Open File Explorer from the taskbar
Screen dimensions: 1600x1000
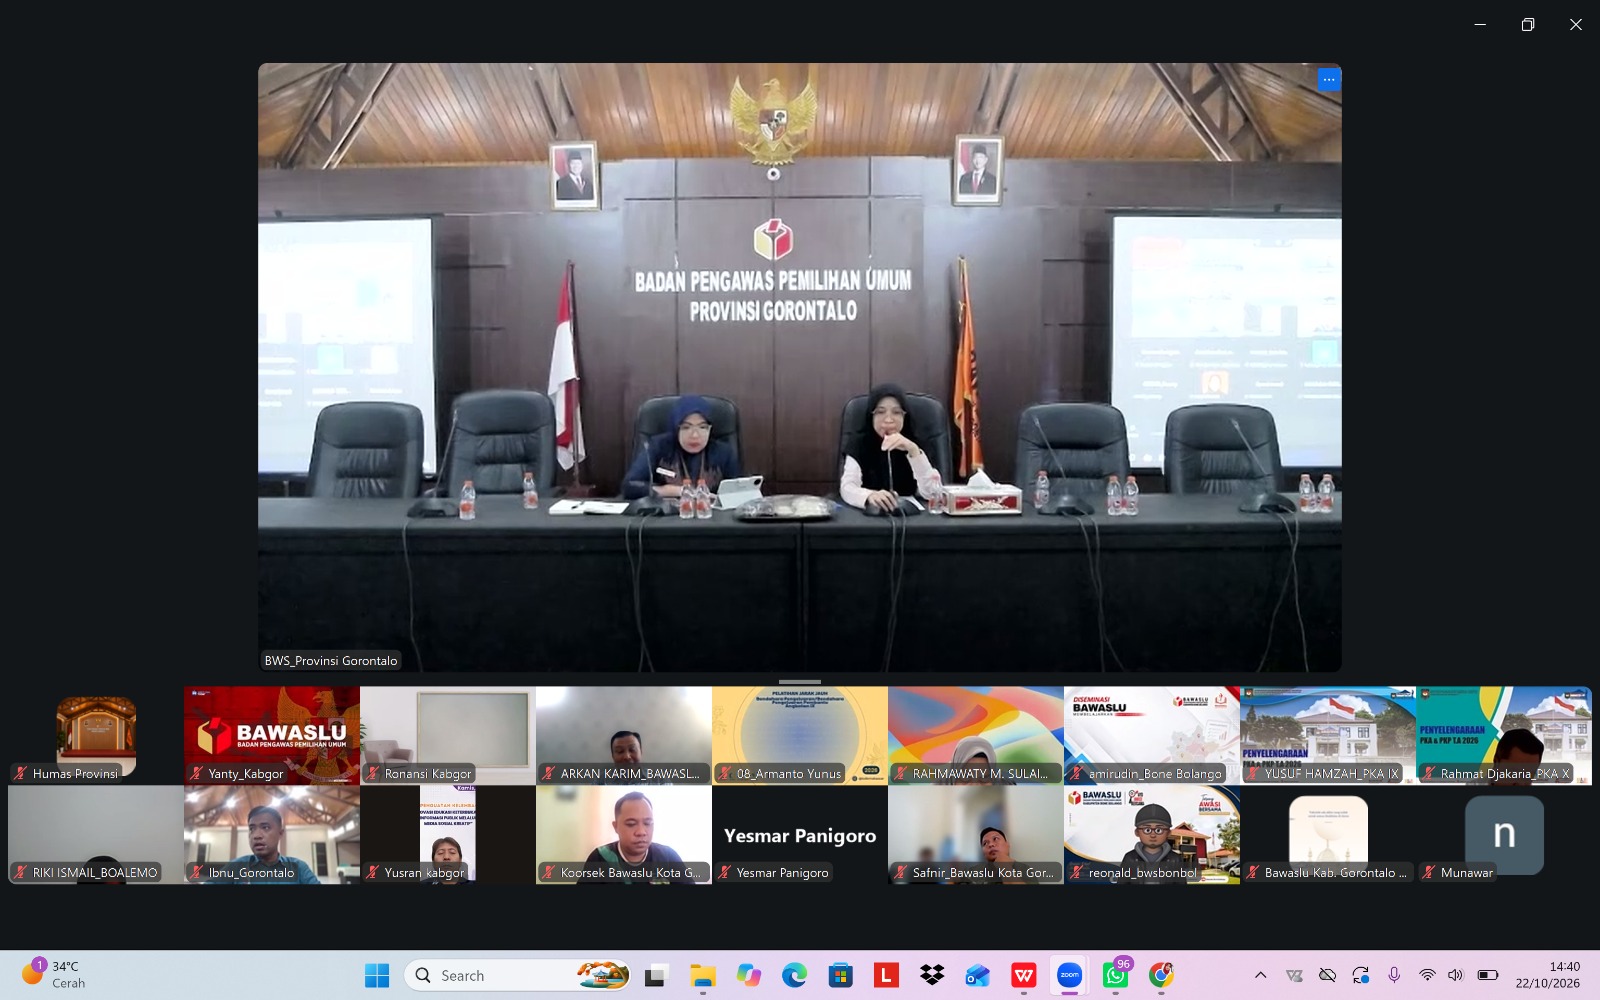click(x=702, y=975)
